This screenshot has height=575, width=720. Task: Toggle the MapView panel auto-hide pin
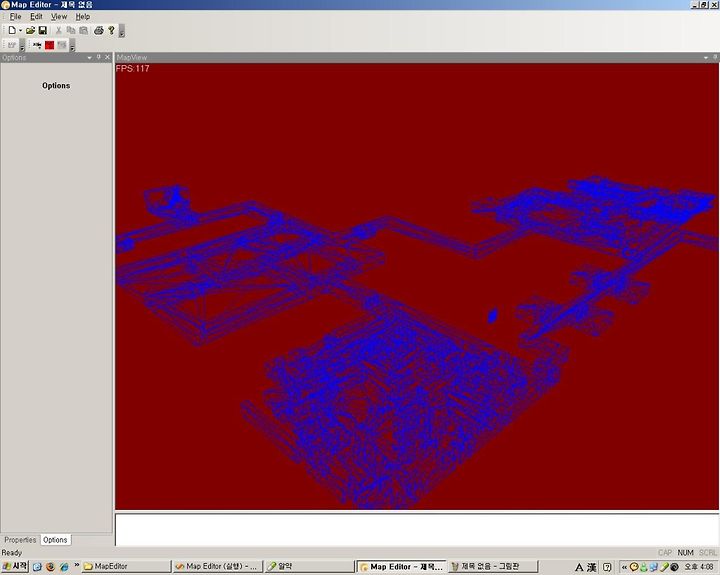click(x=715, y=57)
